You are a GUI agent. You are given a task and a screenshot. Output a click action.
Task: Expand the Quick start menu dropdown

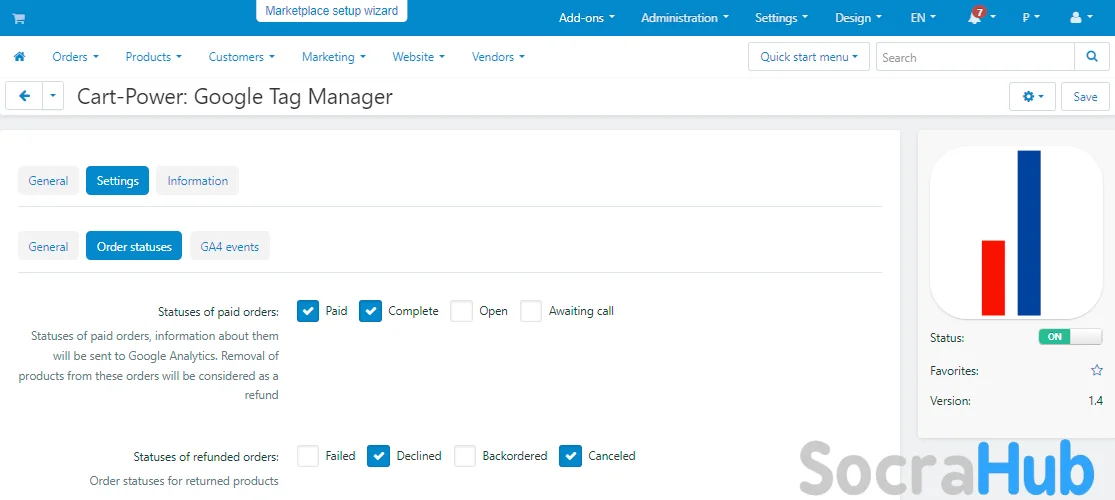point(809,57)
